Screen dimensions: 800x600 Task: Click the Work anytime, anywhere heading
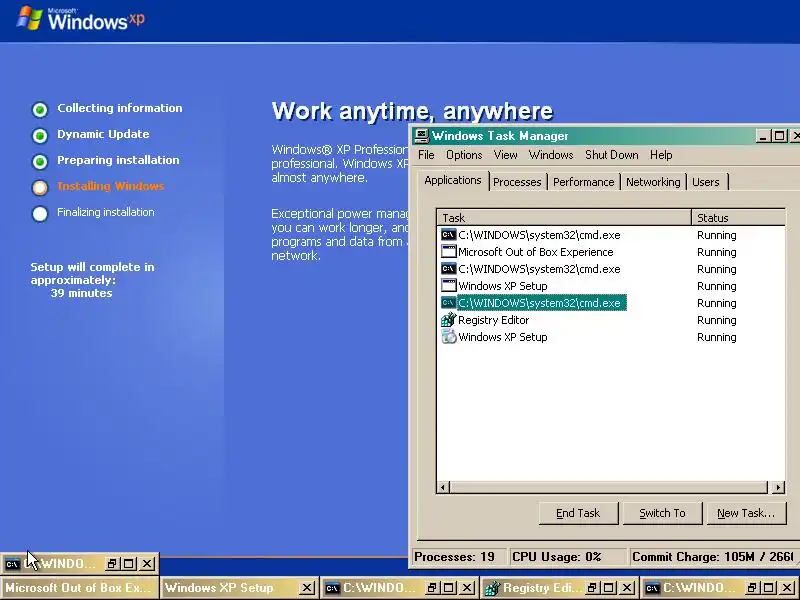point(412,111)
